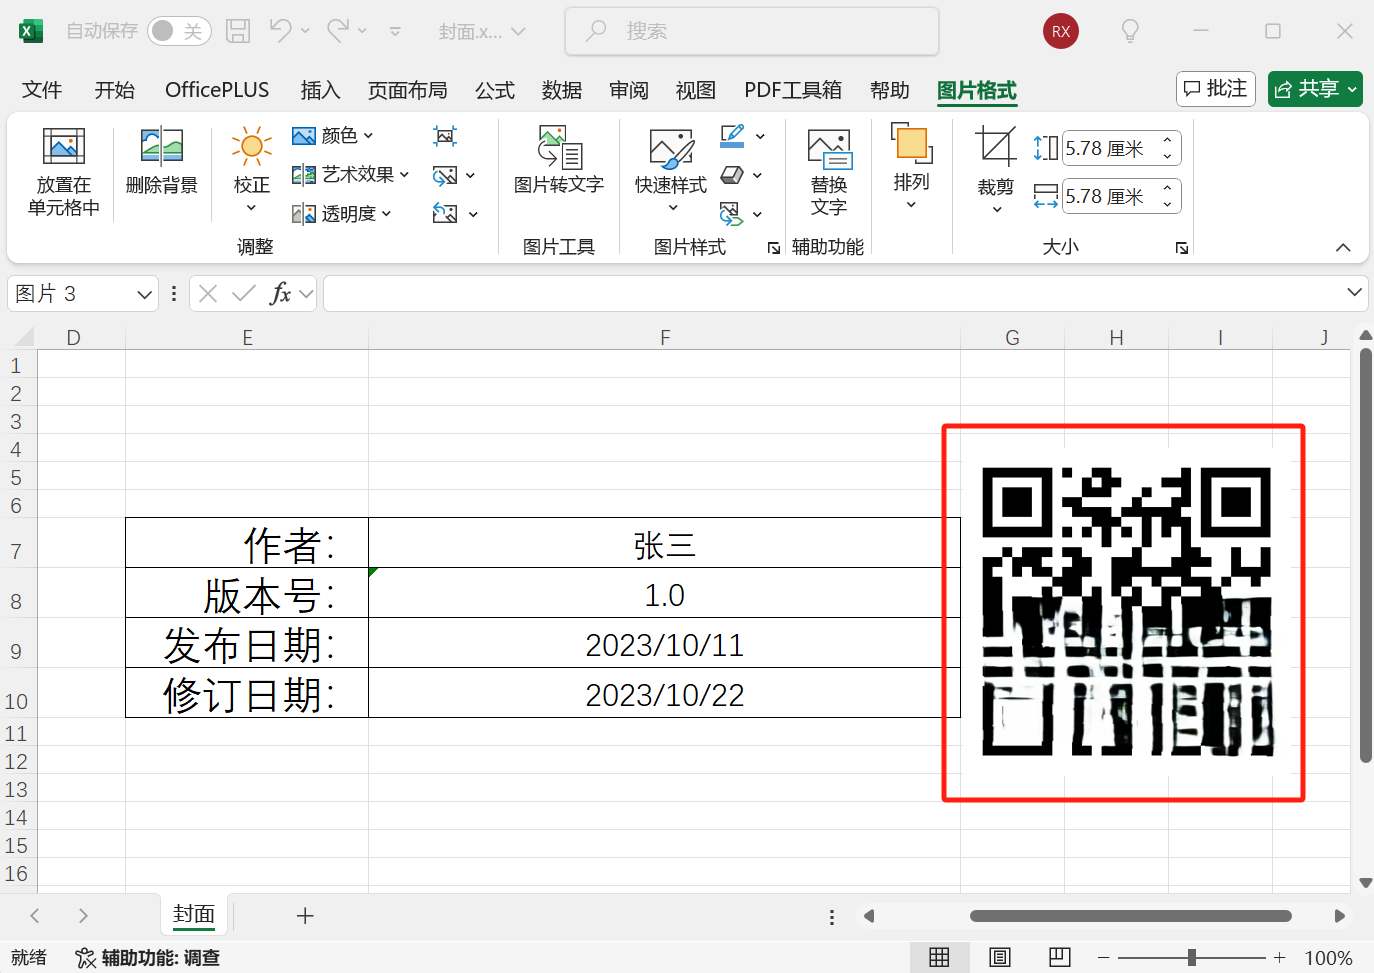Open Quick Styles (快速样式) gallery
Screen dimensions: 1374x973
[x=670, y=149]
